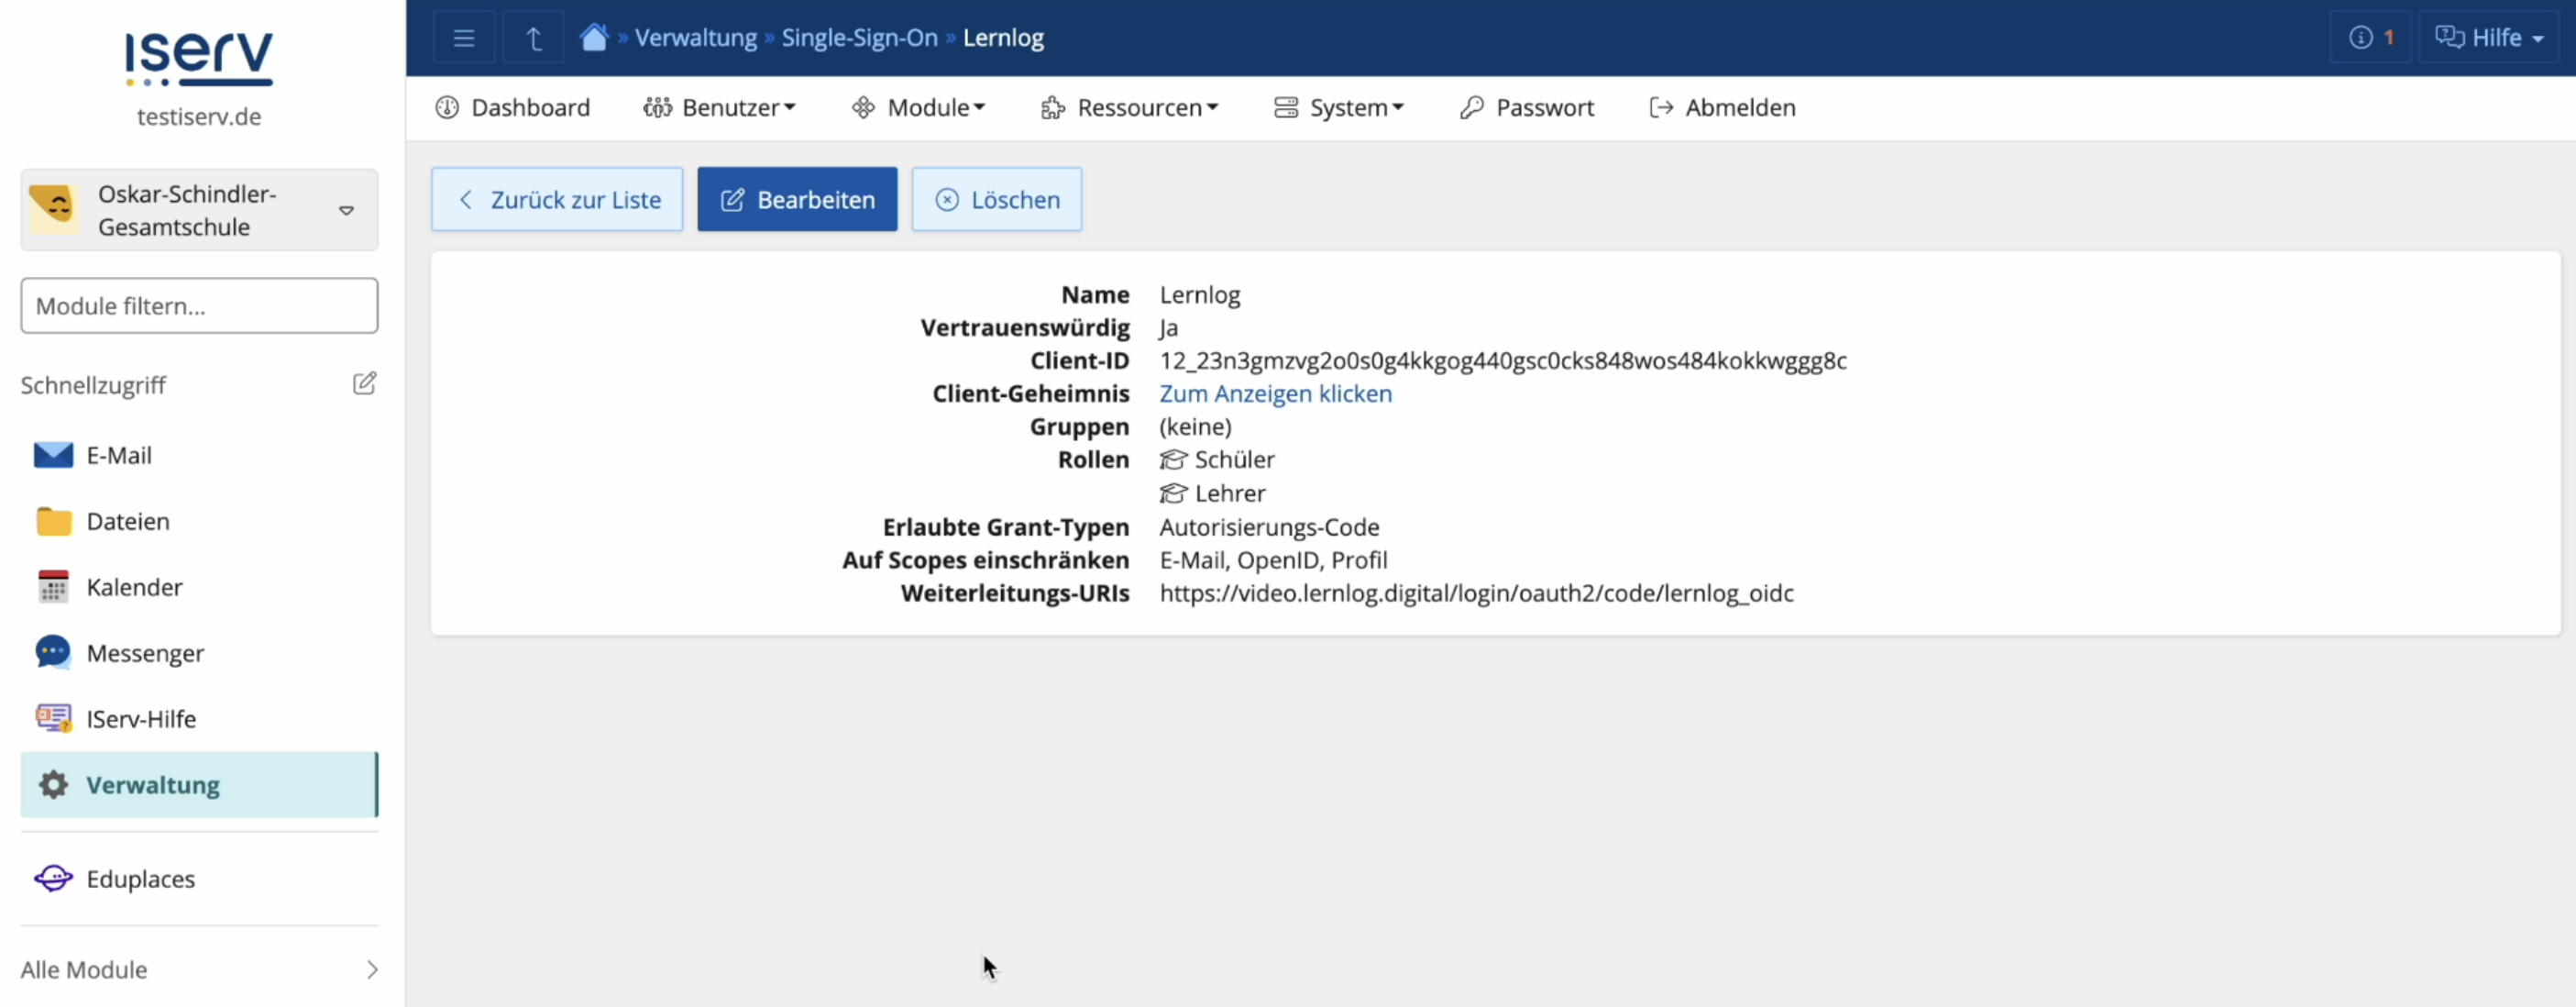Open the Eduplaces module
The width and height of the screenshot is (2576, 1007).
pyautogui.click(x=140, y=878)
